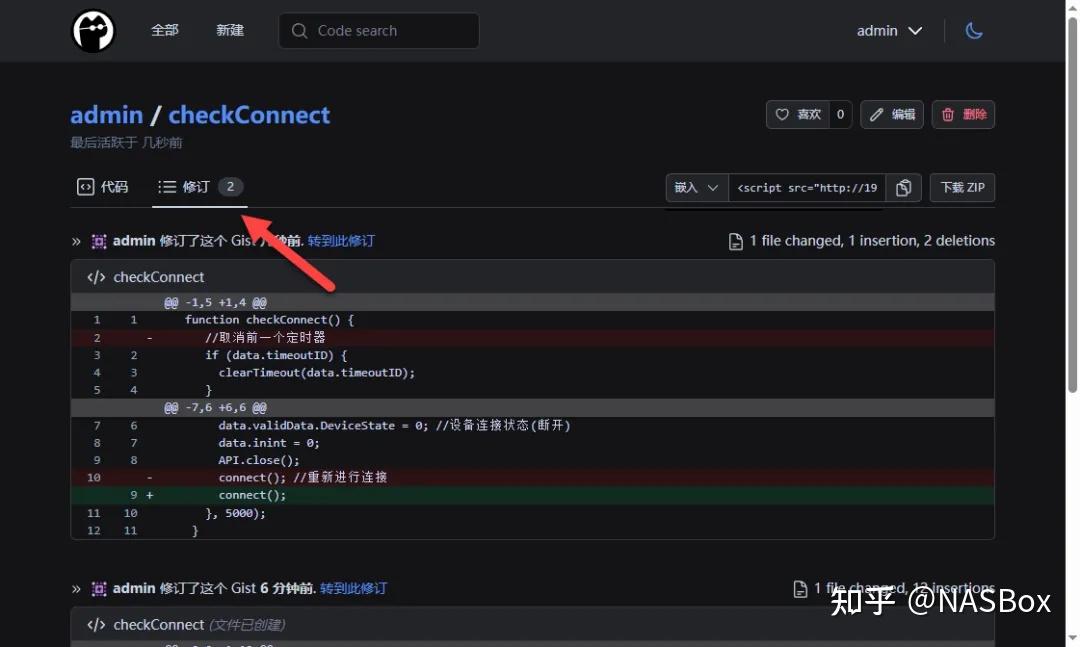Click the pencil icon on 编辑 button
1080x647 pixels.
[x=874, y=114]
